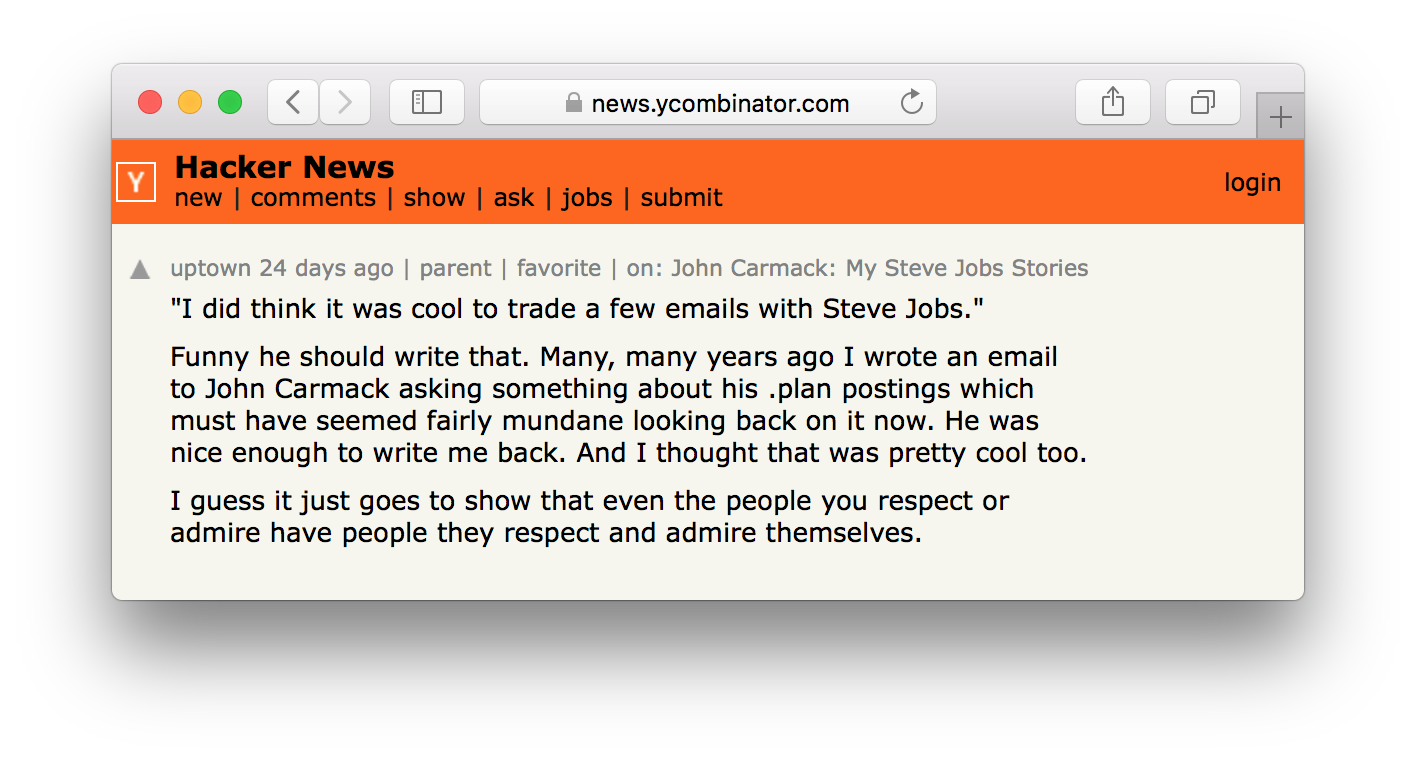Screen dimensions: 1416x760
Task: Open the comments section link
Action: click(x=313, y=198)
